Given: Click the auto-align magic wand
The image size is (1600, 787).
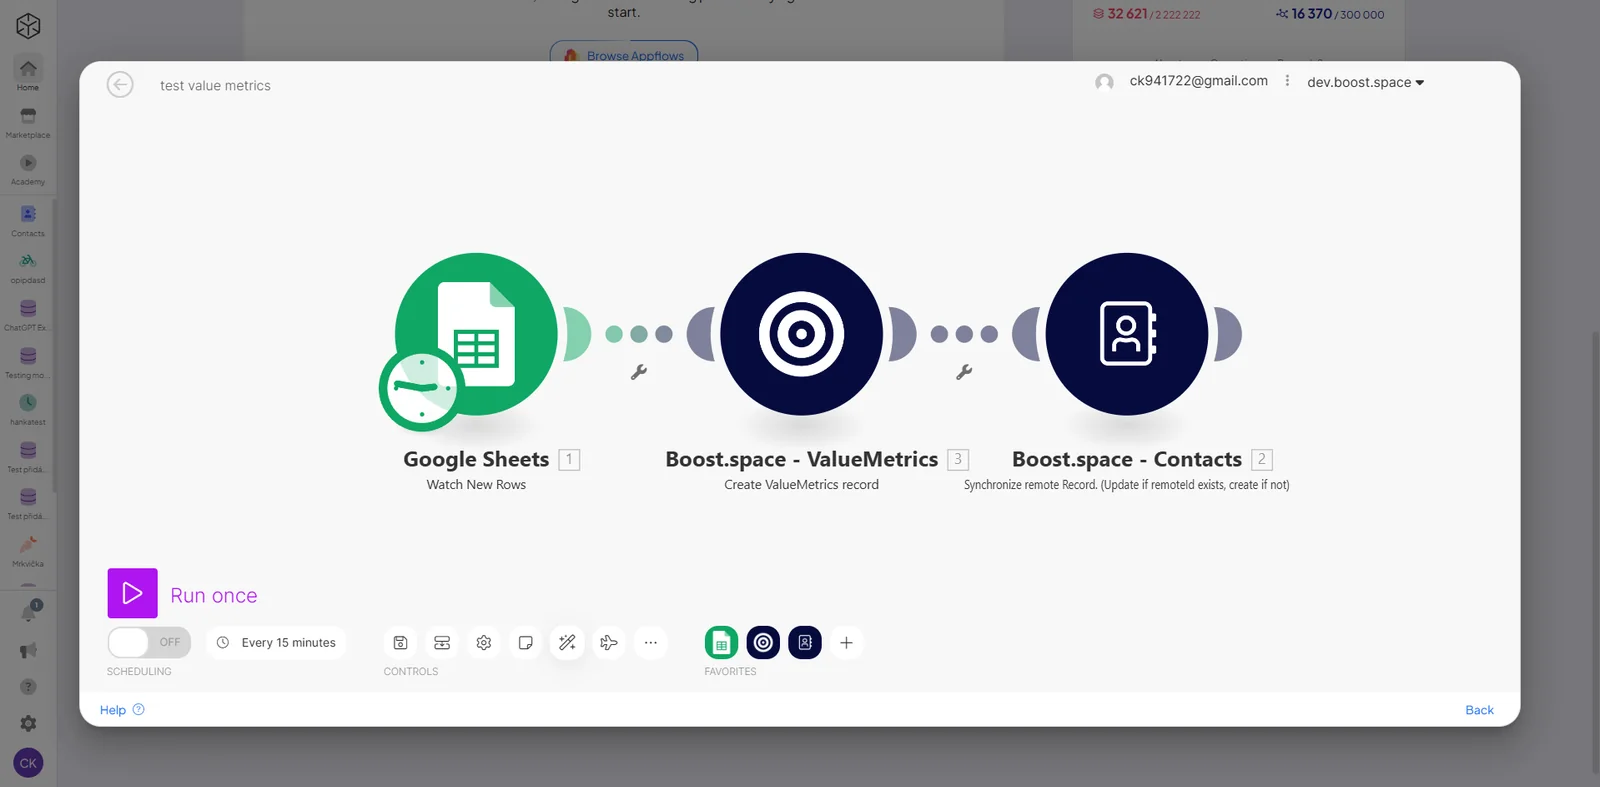Looking at the screenshot, I should [x=567, y=643].
